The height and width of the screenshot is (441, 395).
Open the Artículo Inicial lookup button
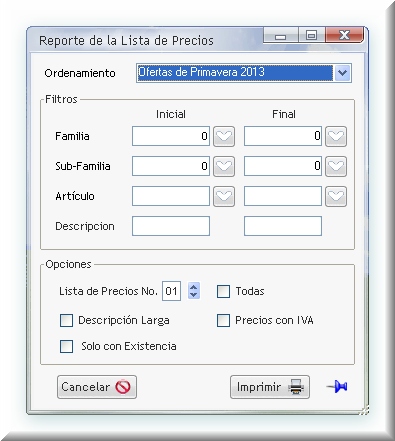click(224, 196)
